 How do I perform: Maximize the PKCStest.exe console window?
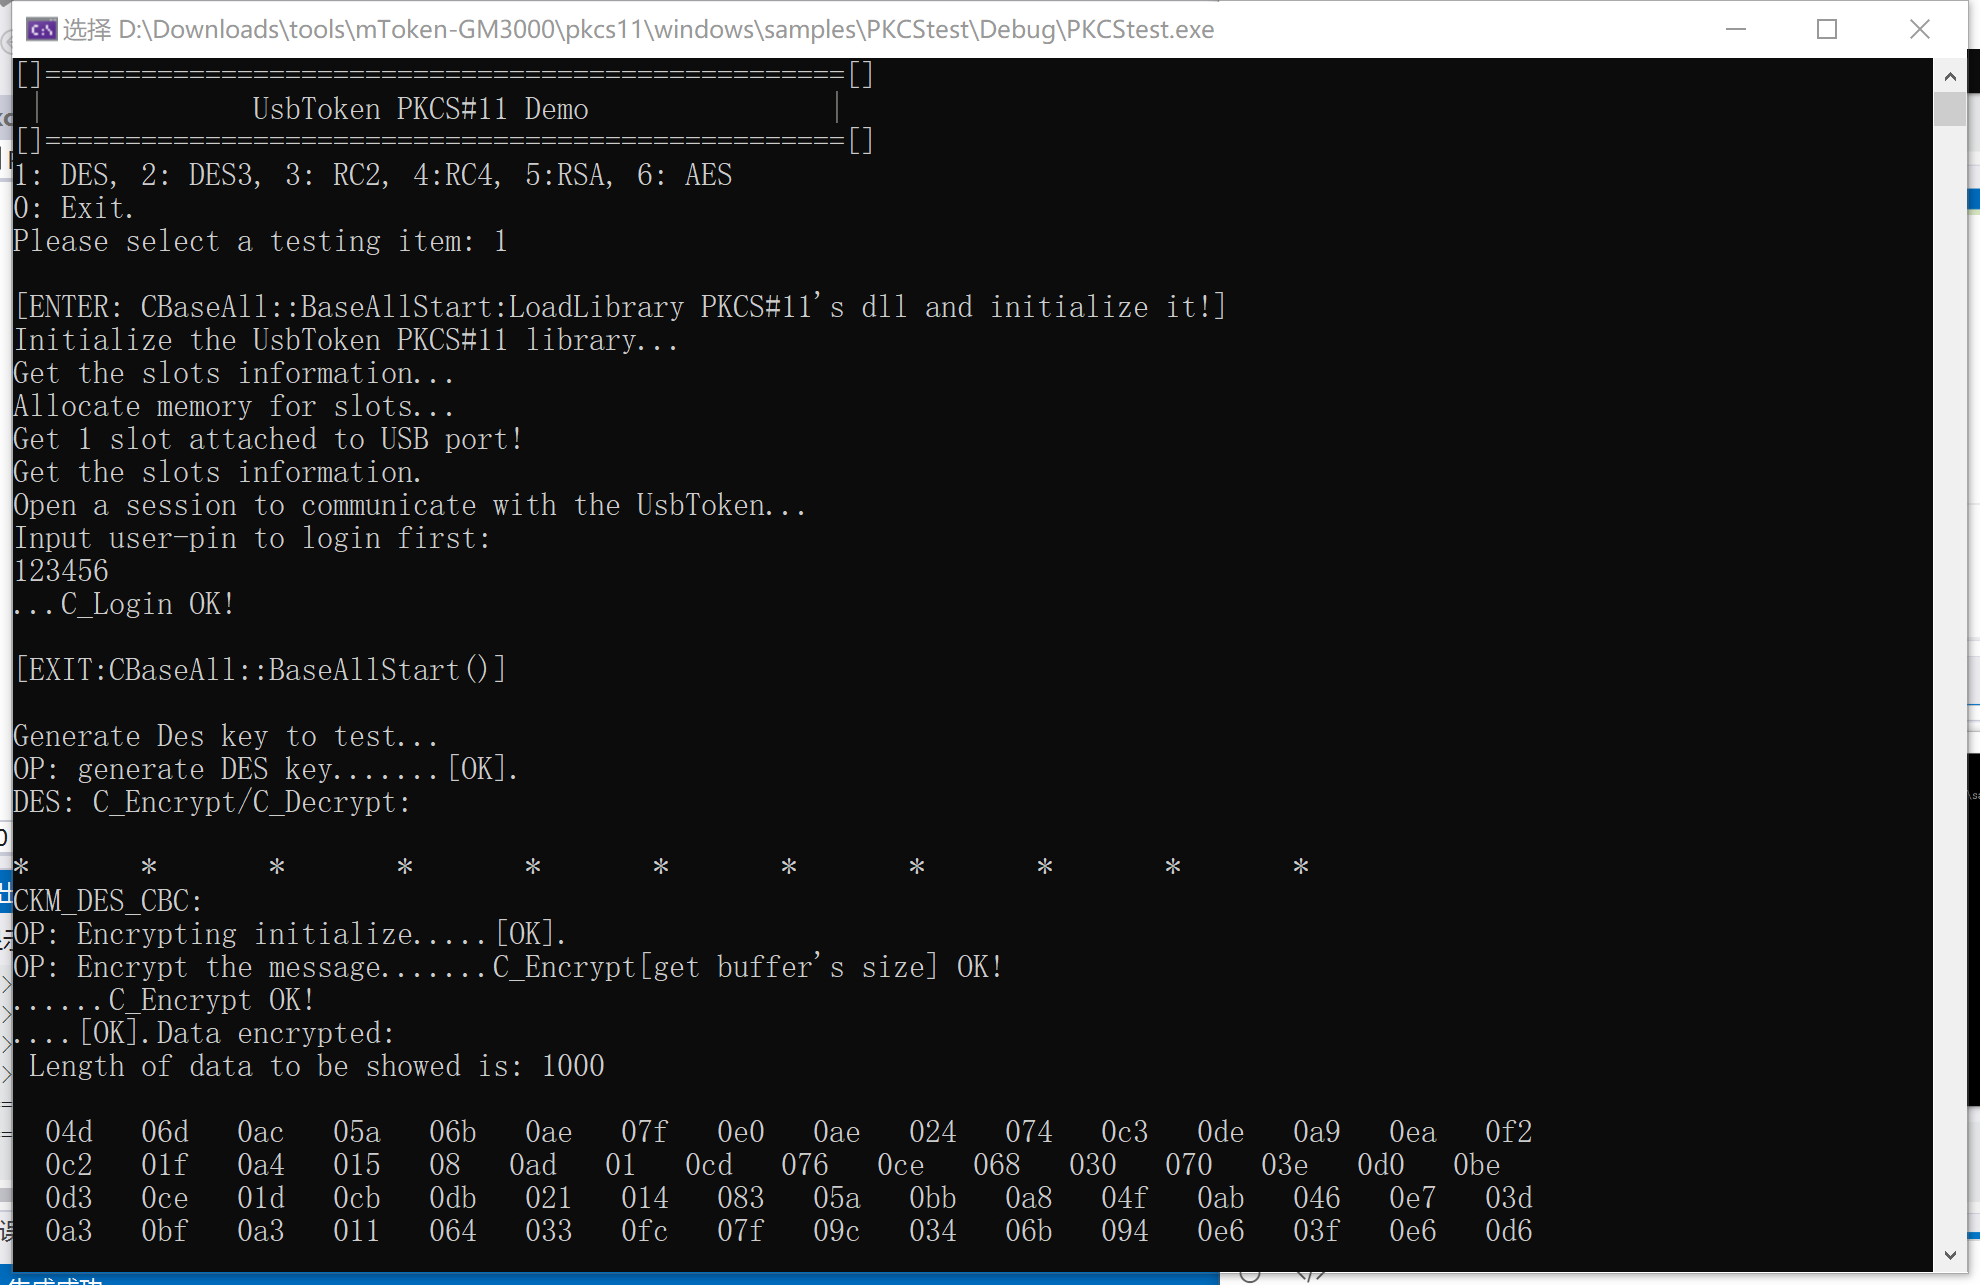coord(1827,29)
